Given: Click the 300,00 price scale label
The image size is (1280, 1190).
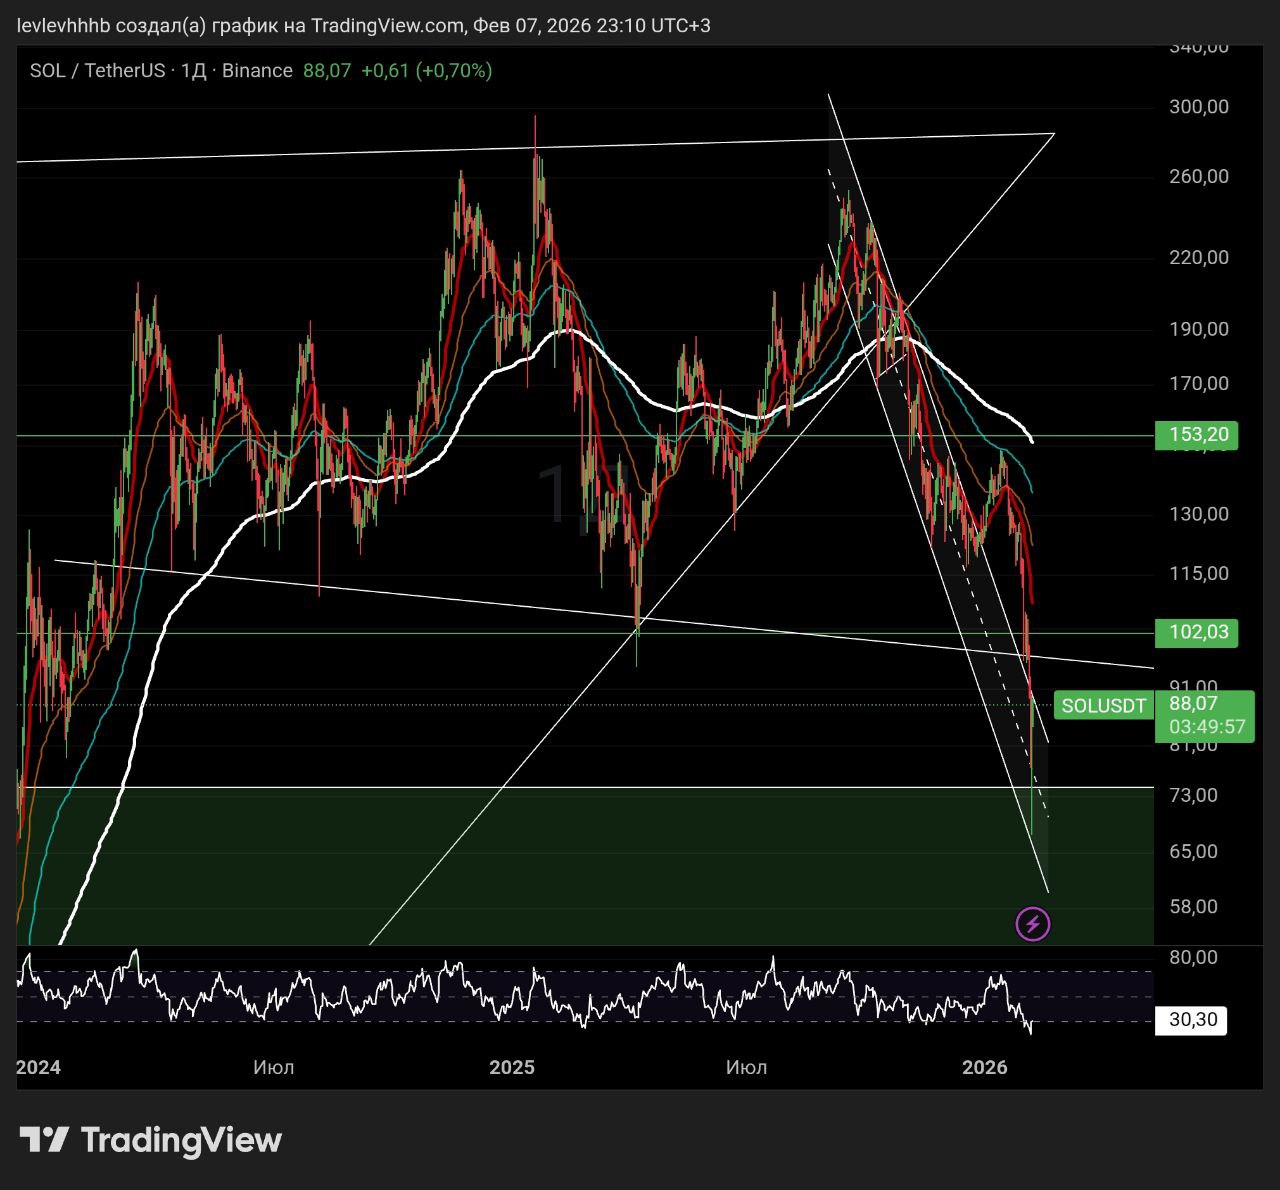Looking at the screenshot, I should coord(1199,107).
